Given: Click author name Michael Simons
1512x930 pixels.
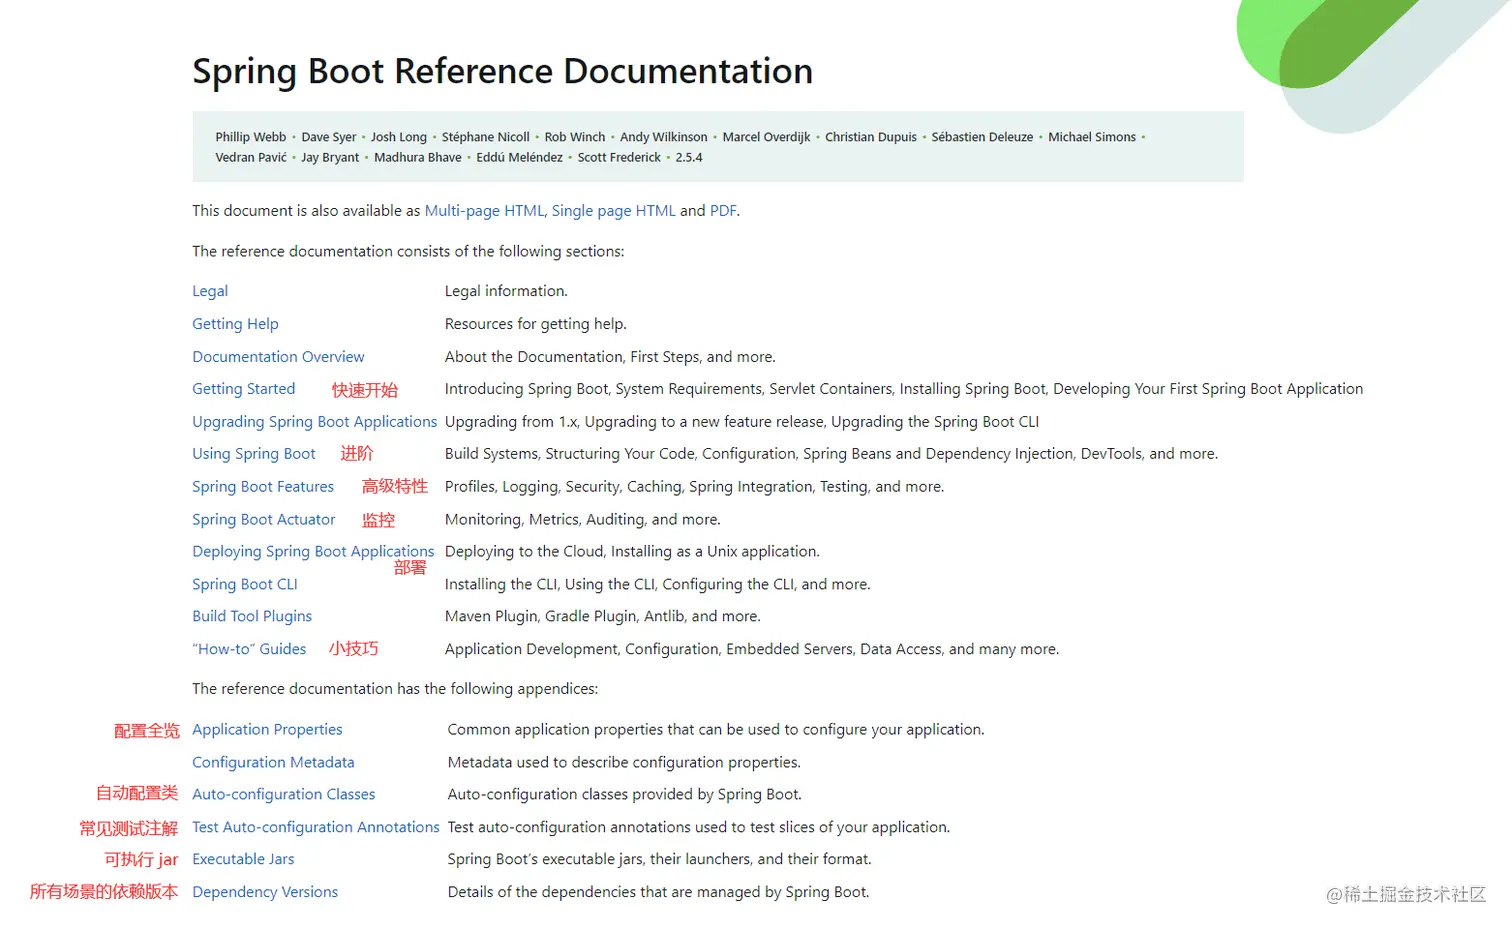Looking at the screenshot, I should (1092, 137).
